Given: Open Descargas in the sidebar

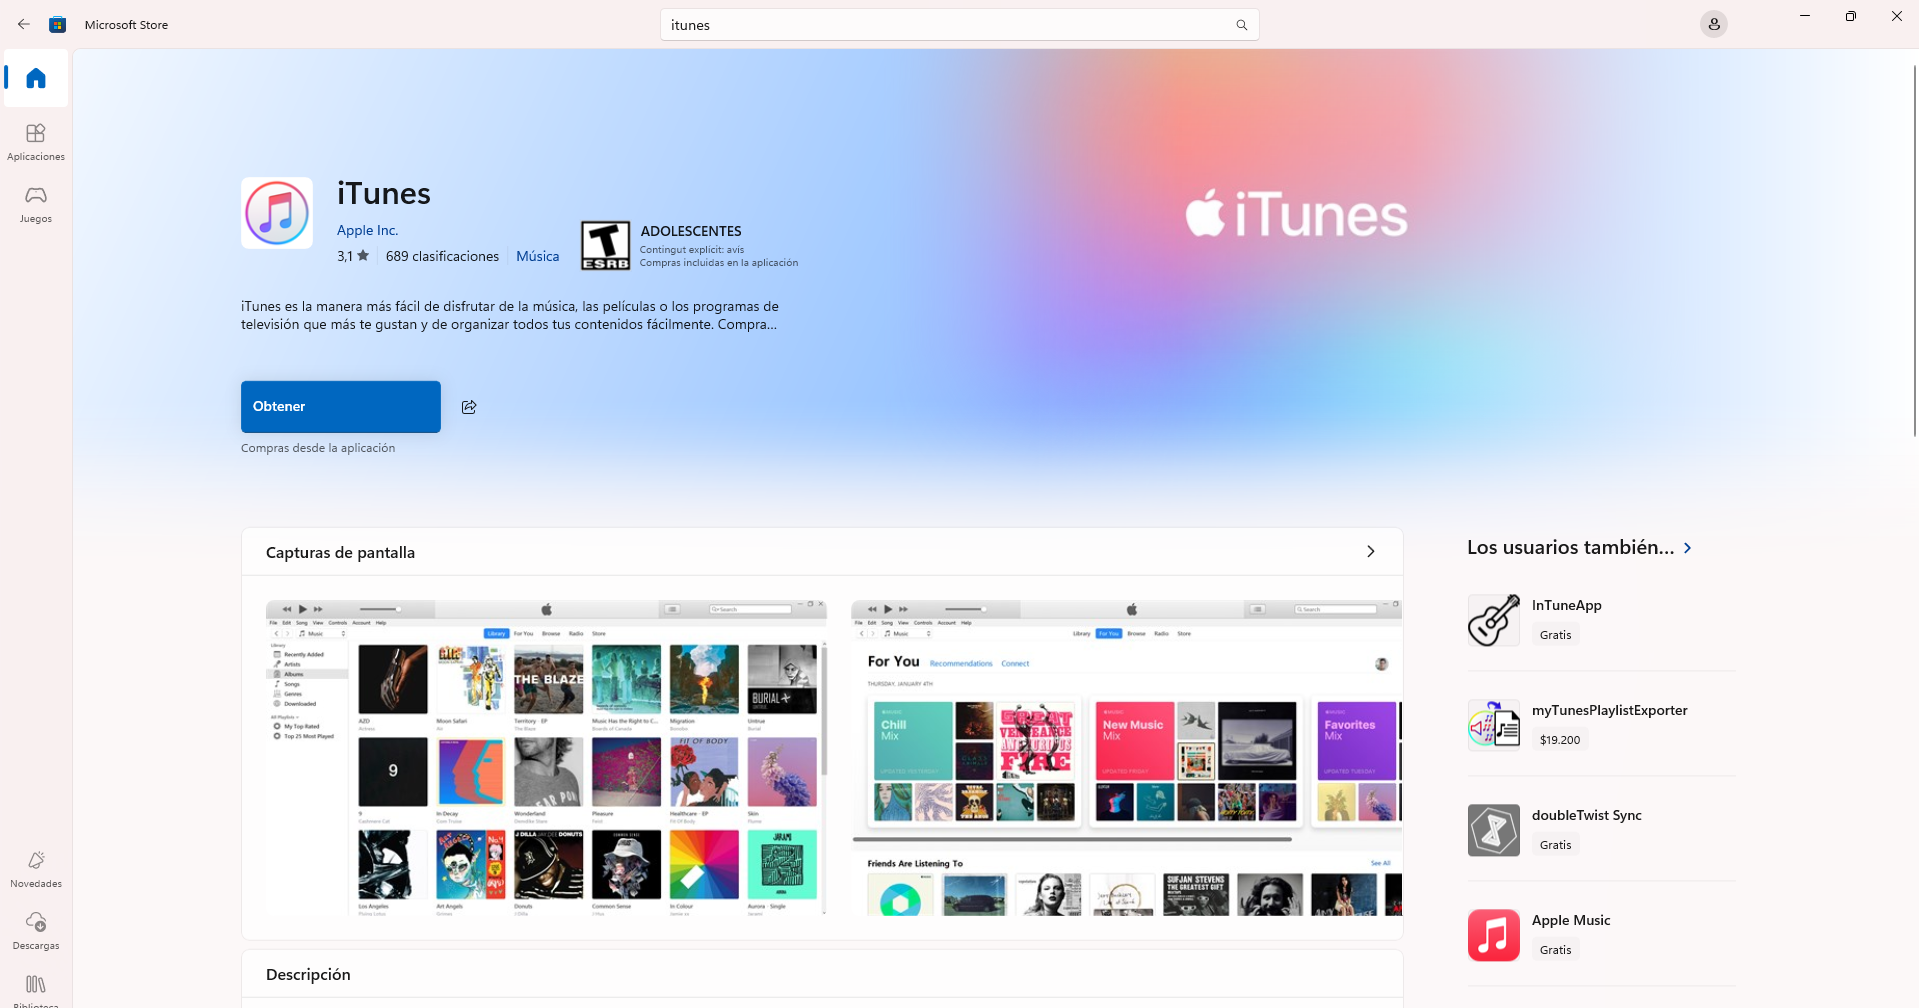Looking at the screenshot, I should point(36,931).
